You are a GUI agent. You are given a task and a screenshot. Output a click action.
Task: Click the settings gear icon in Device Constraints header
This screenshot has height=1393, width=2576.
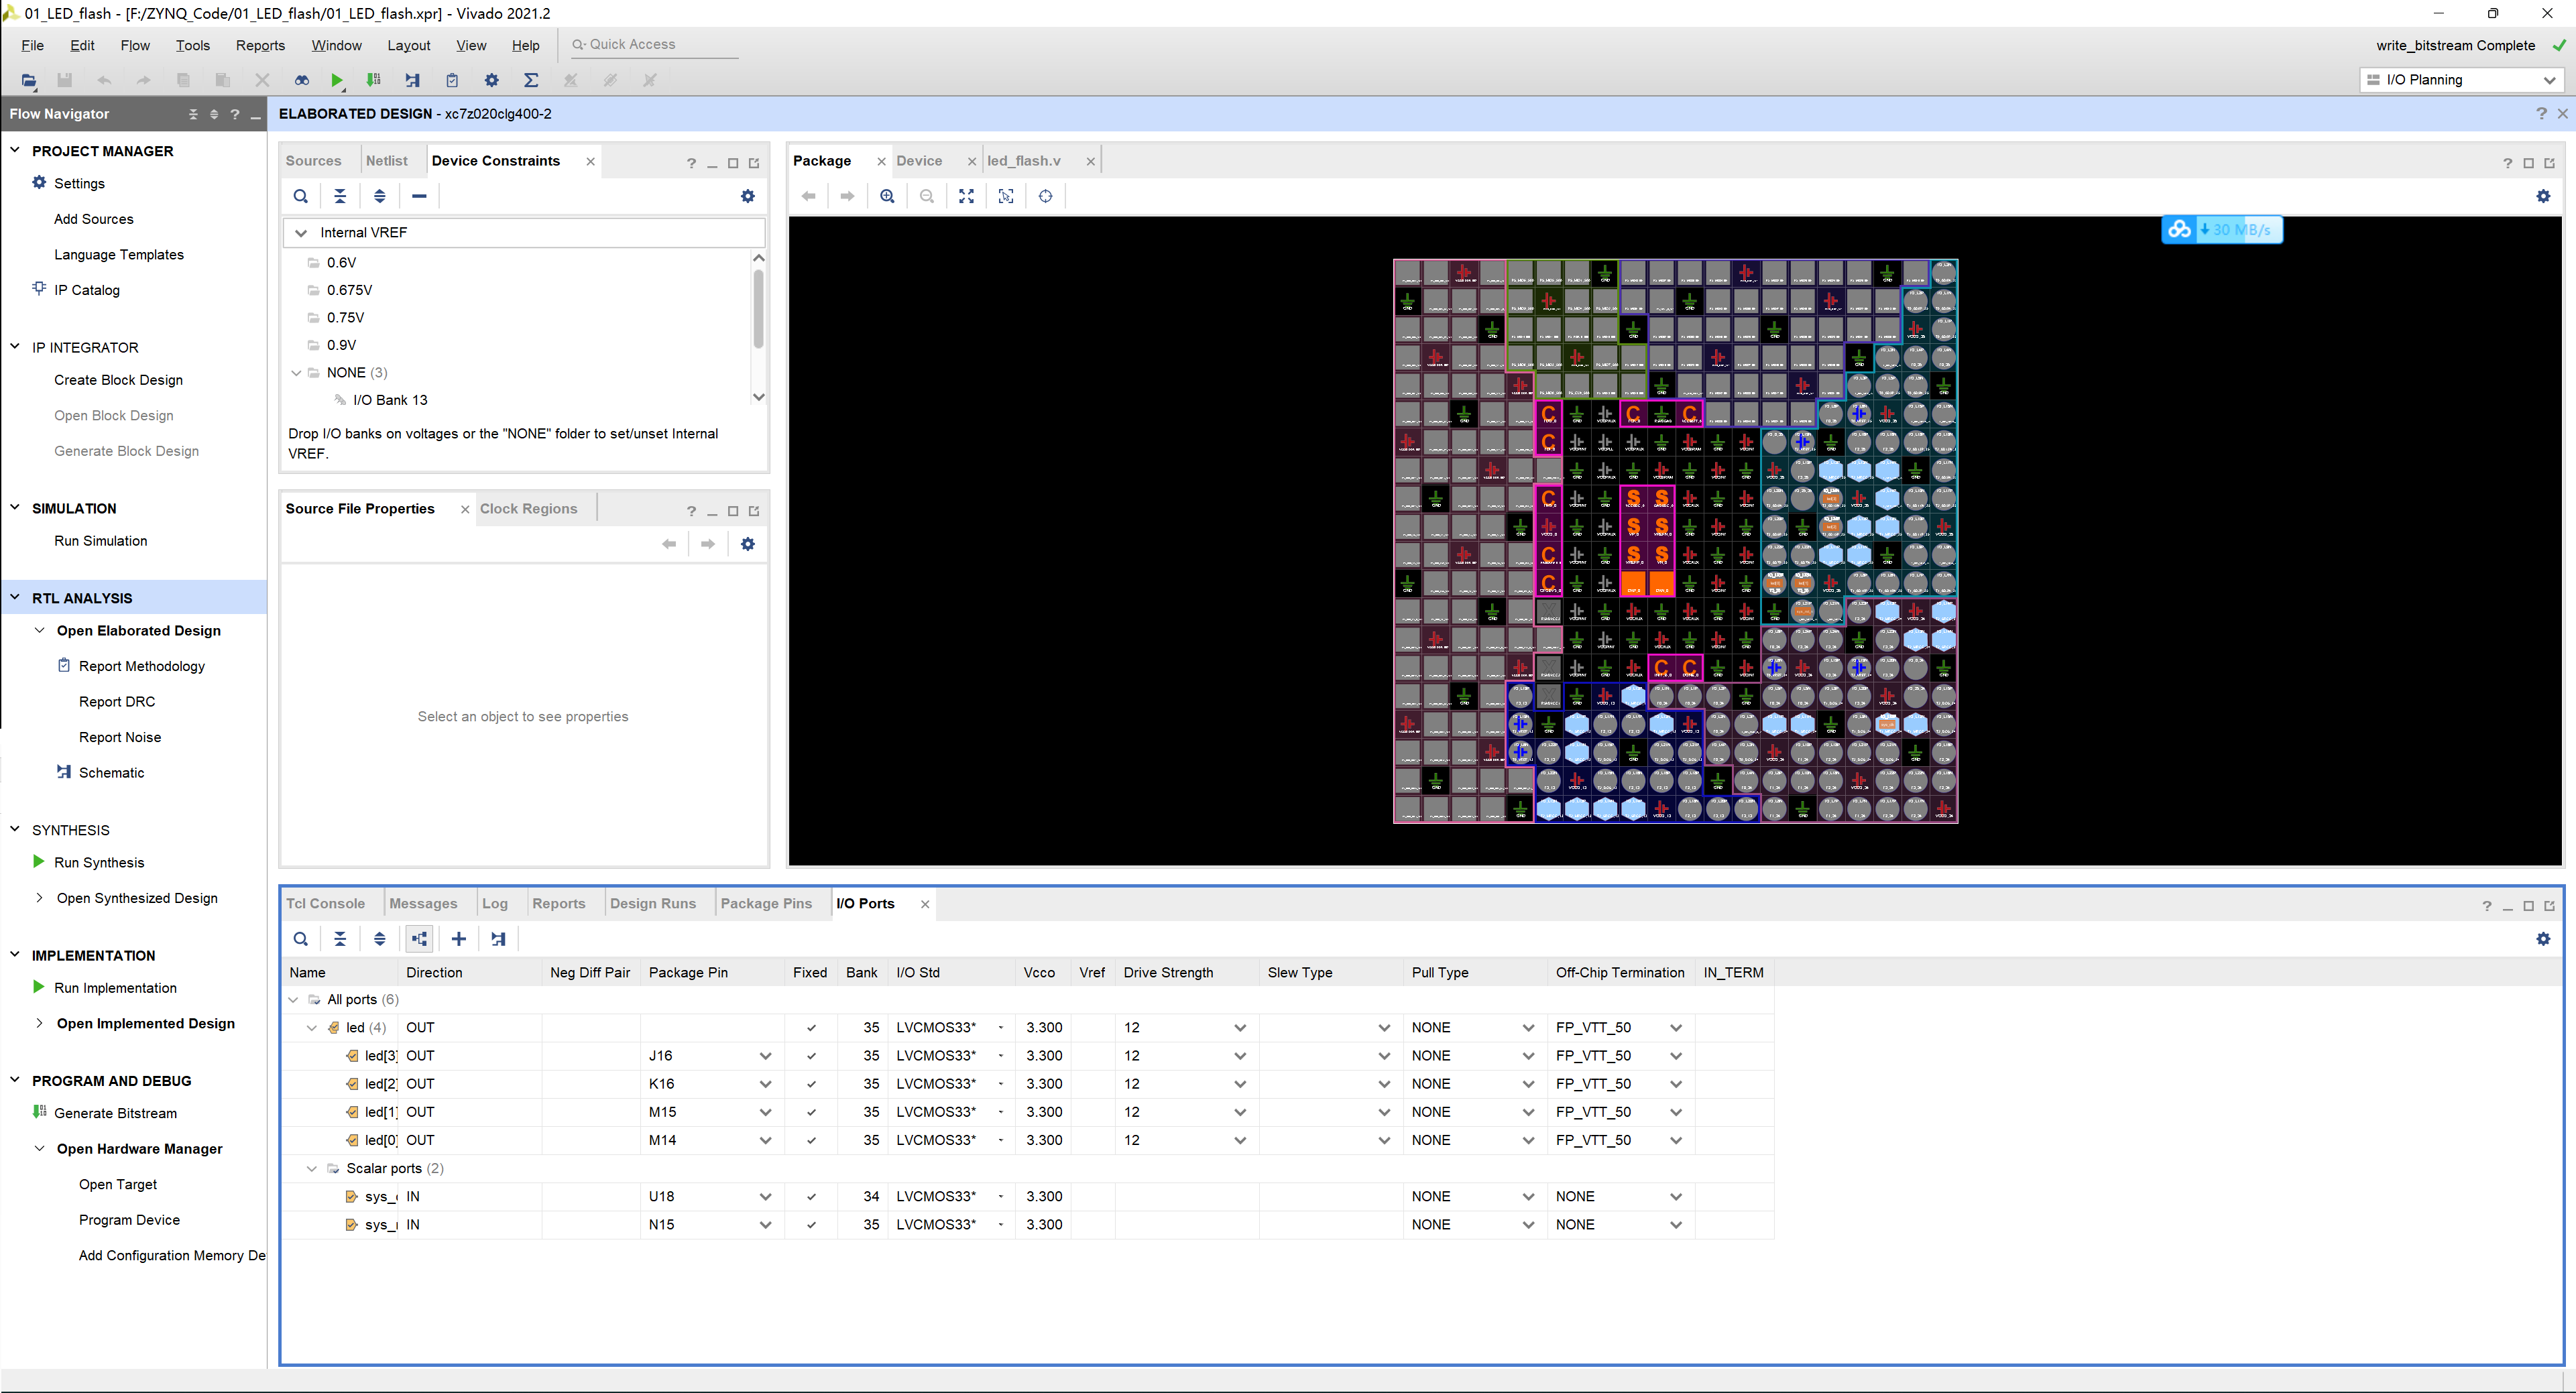coord(748,196)
